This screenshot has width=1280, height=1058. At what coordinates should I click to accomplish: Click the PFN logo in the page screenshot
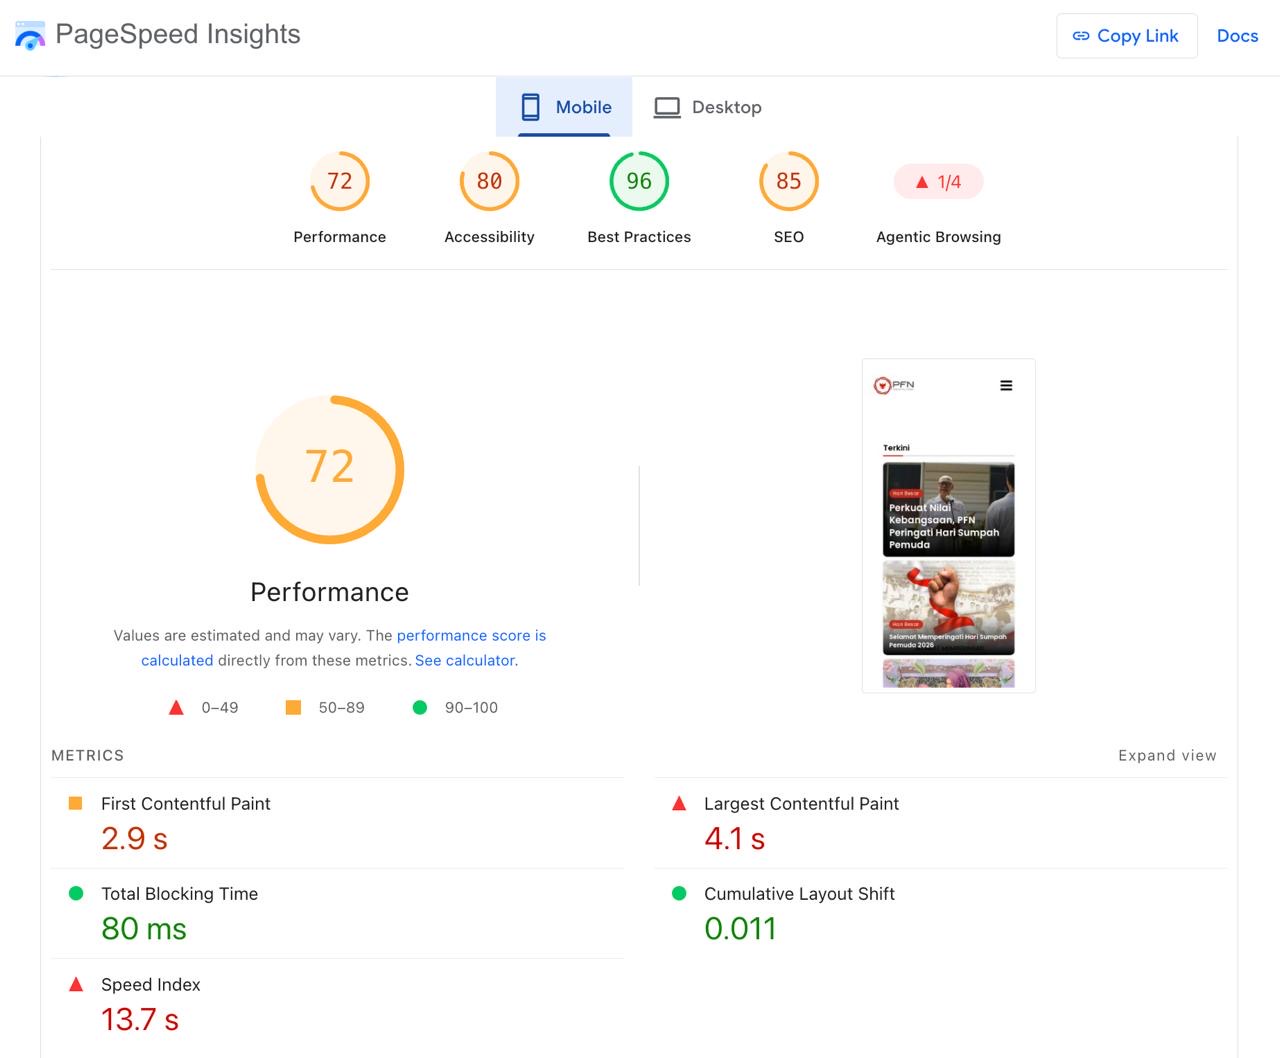tap(894, 385)
